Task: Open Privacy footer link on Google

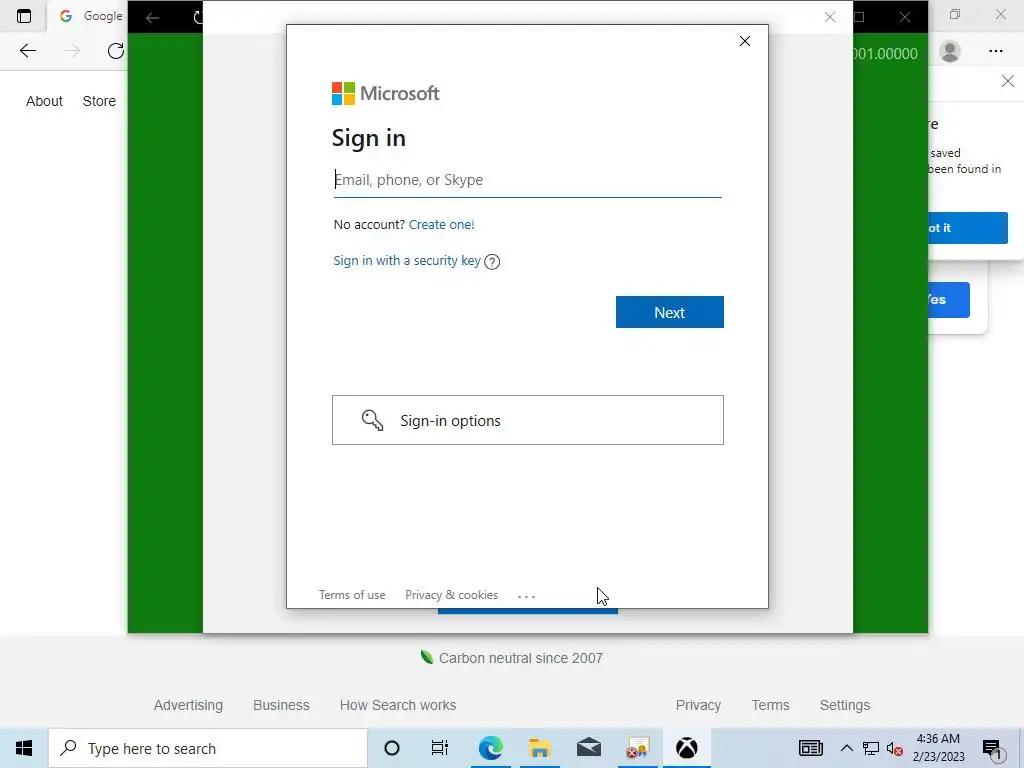Action: [x=698, y=705]
